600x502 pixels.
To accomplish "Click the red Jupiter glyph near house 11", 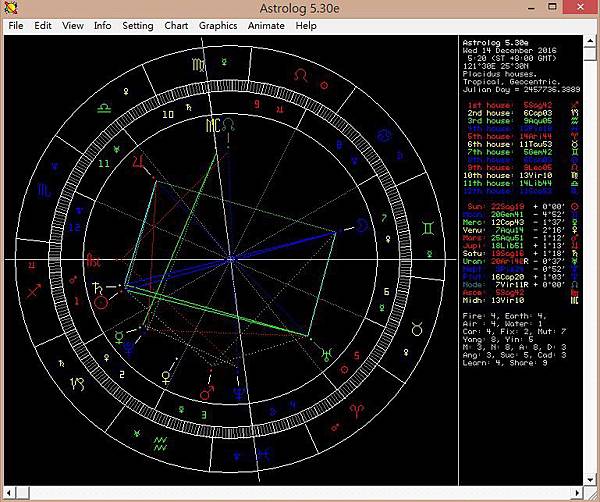I will tap(138, 162).
